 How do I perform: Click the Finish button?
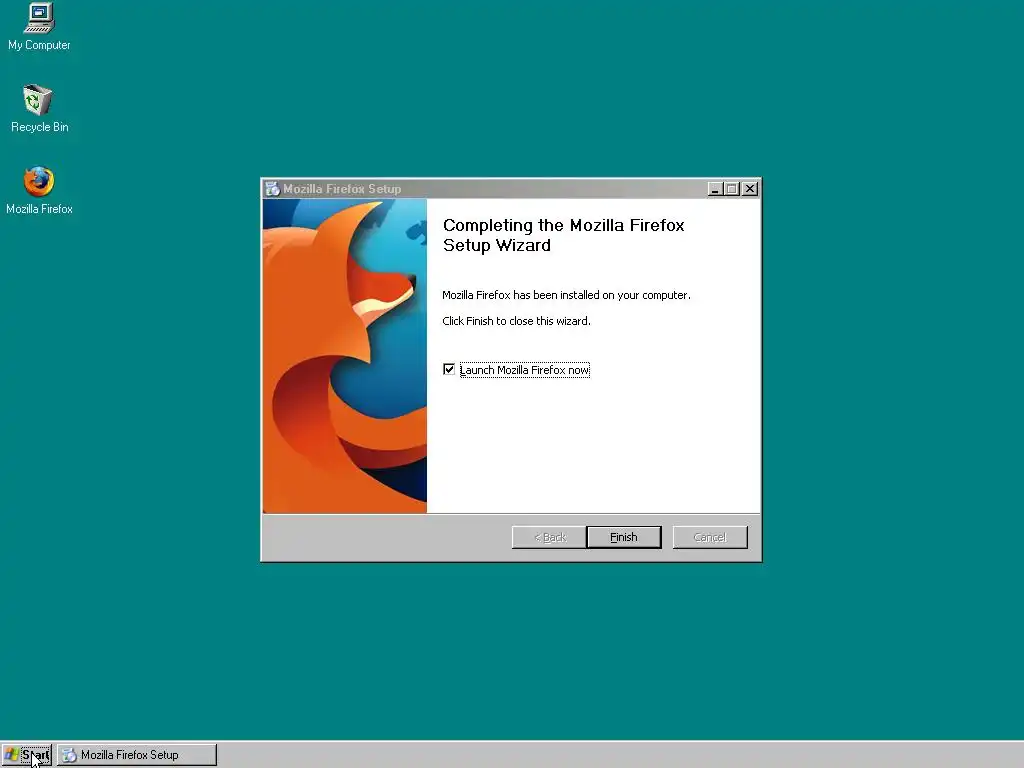pos(624,537)
